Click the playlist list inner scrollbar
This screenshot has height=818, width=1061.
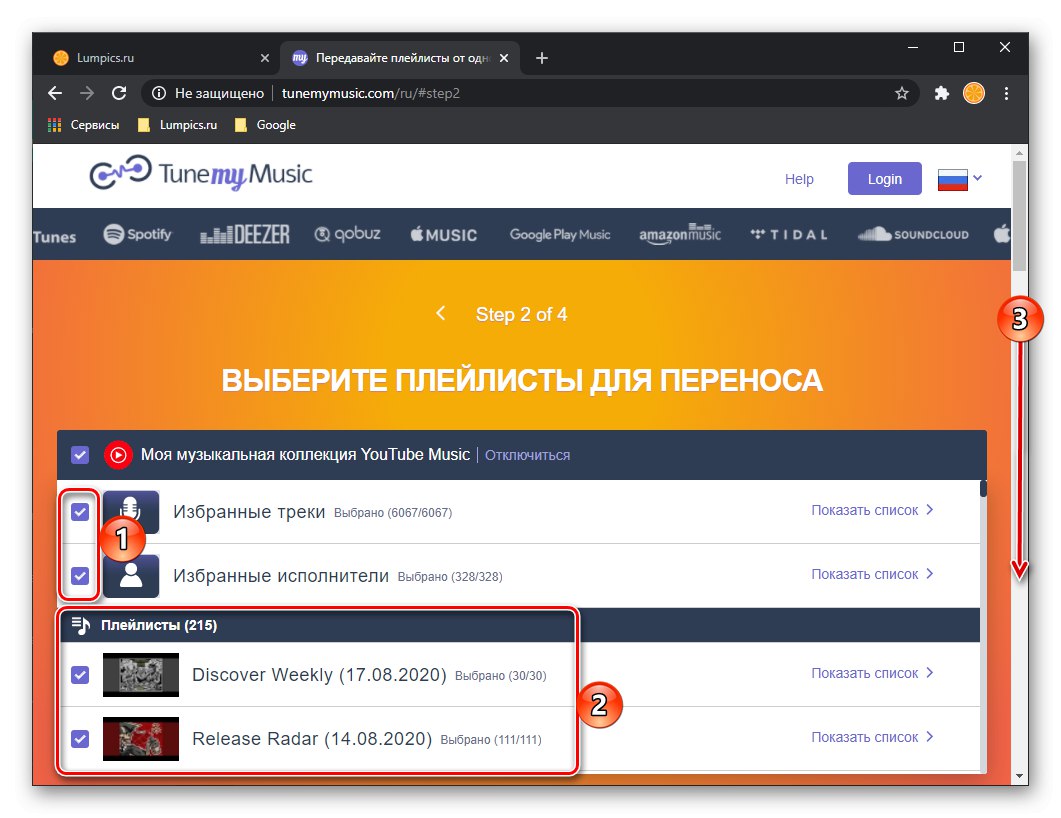tap(983, 488)
